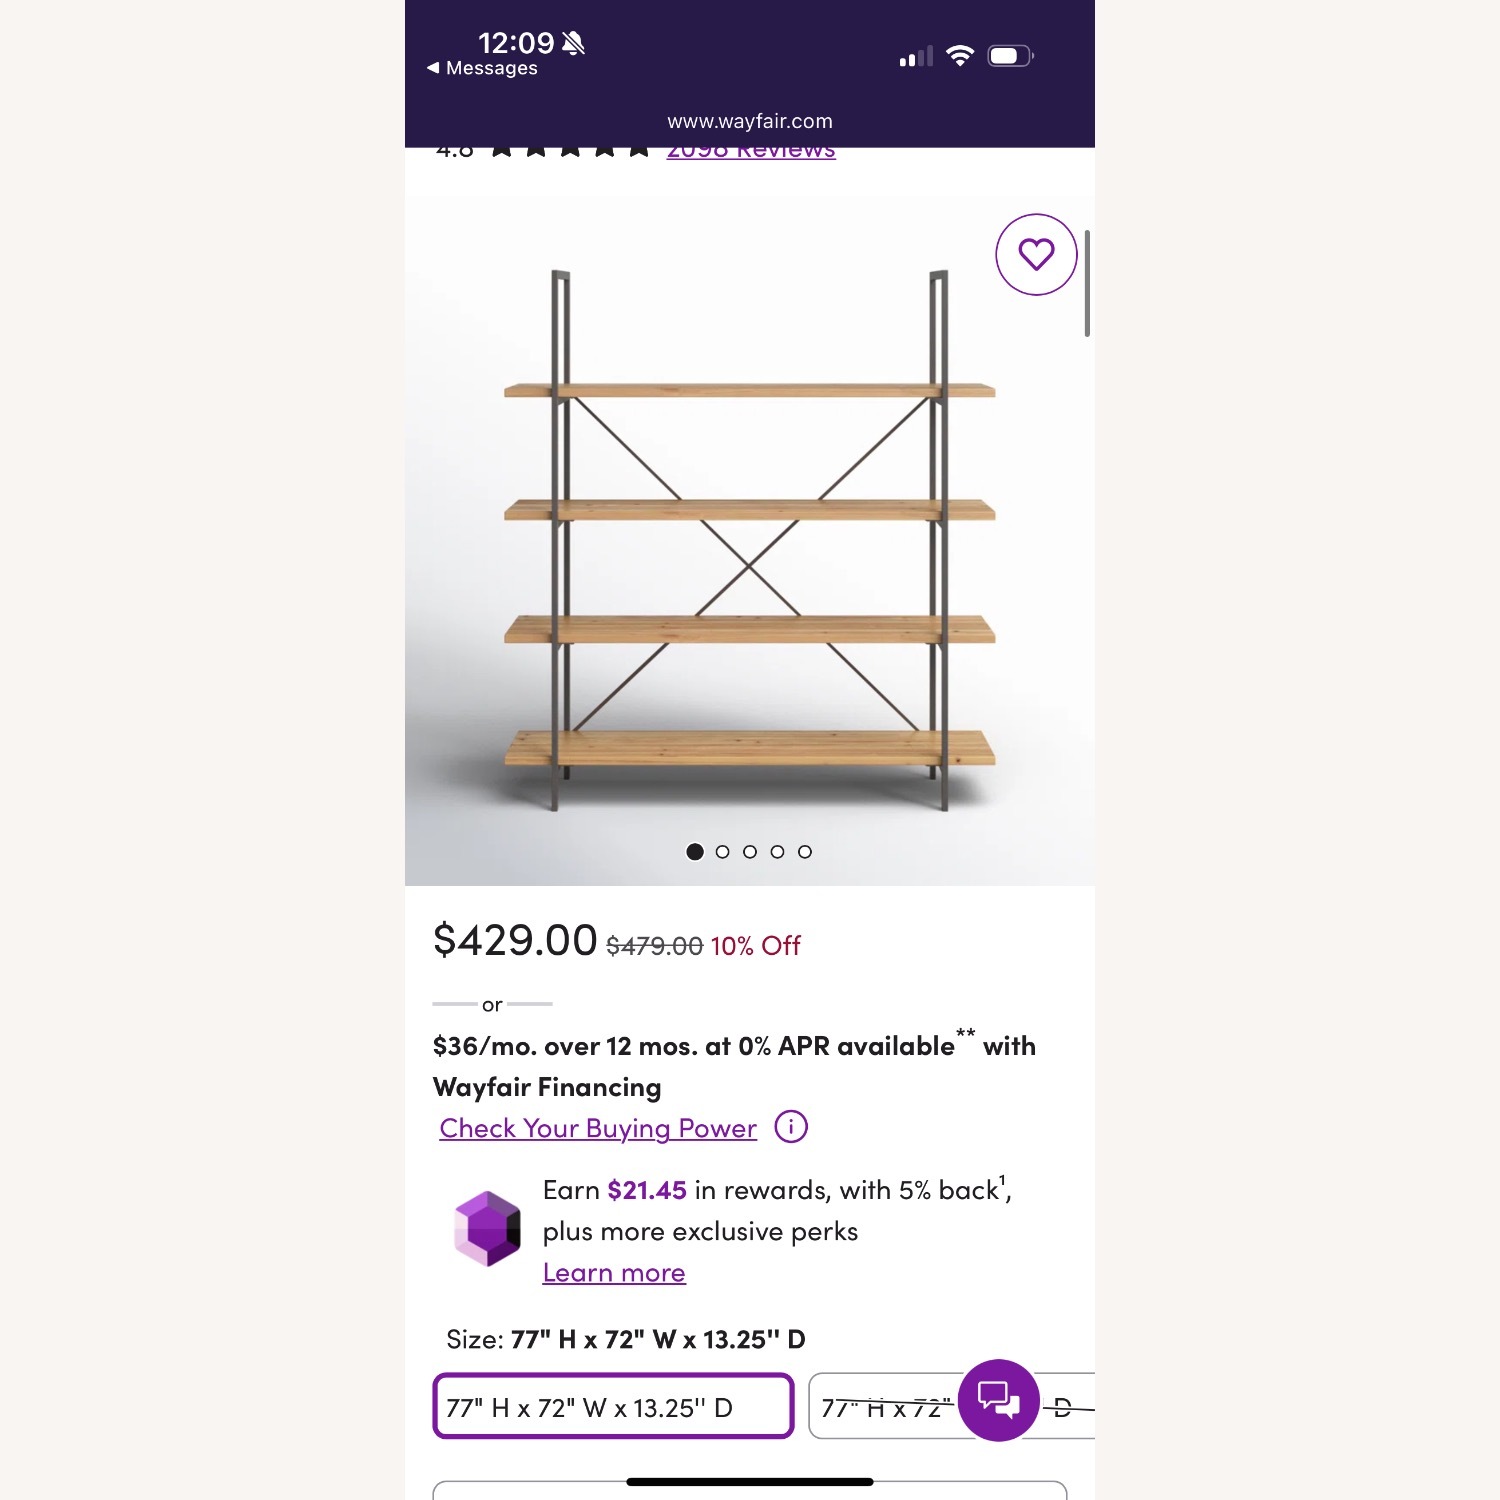Tap the www.wayfair.com address text
Screen dimensions: 1500x1500
[x=749, y=121]
